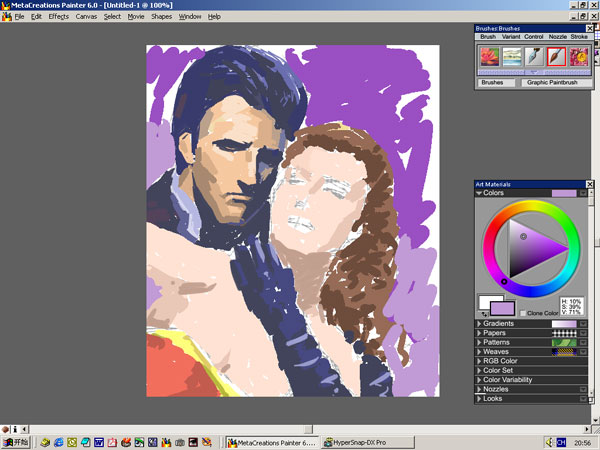Open the Brushes category popup

click(x=496, y=82)
